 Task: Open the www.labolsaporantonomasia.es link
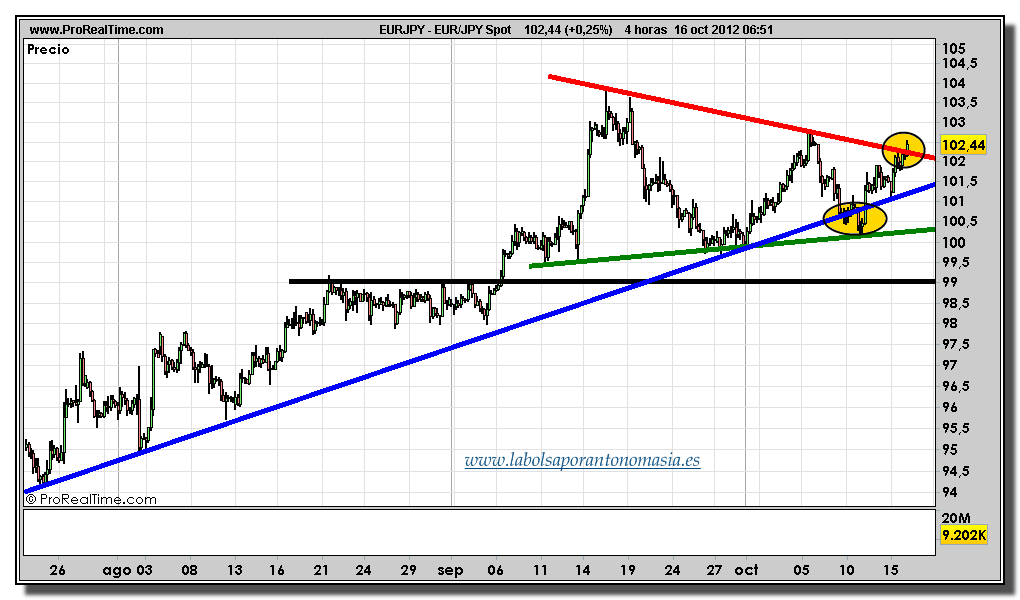tap(582, 461)
